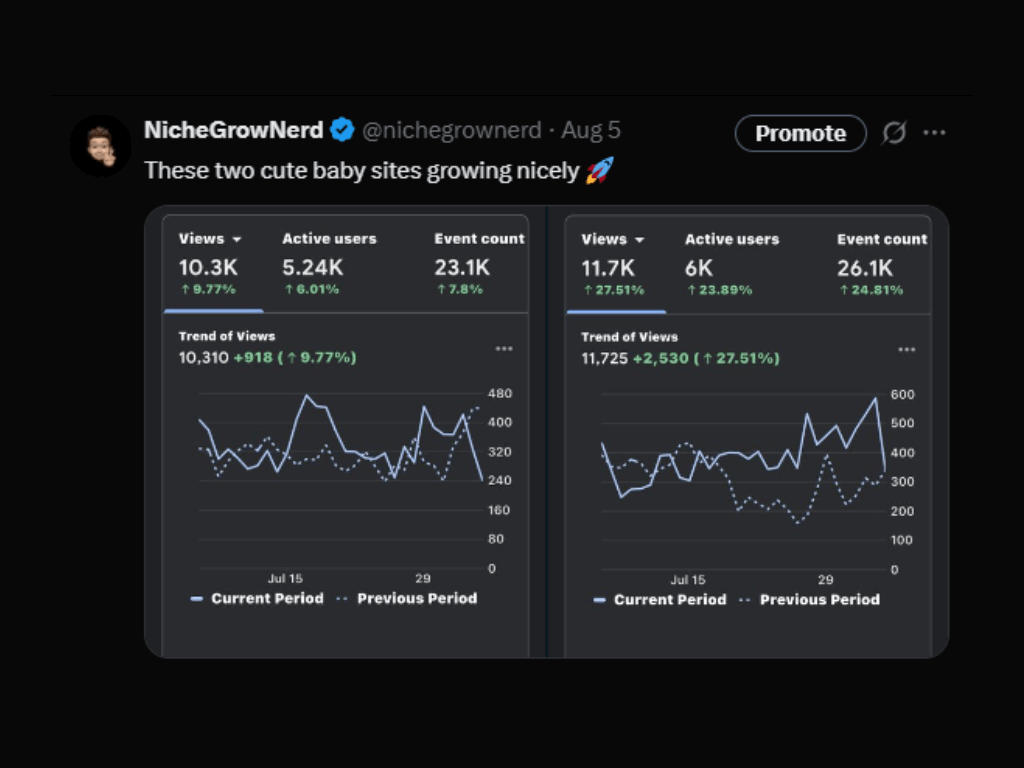The width and height of the screenshot is (1024, 768).
Task: Select Active users tab showing 6K
Action: pos(731,240)
